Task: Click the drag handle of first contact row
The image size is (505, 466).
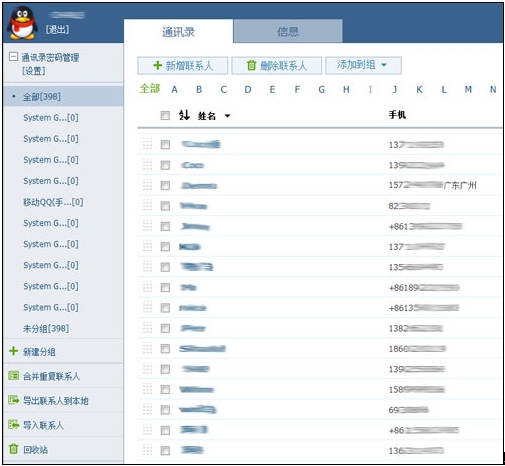Action: tap(147, 144)
